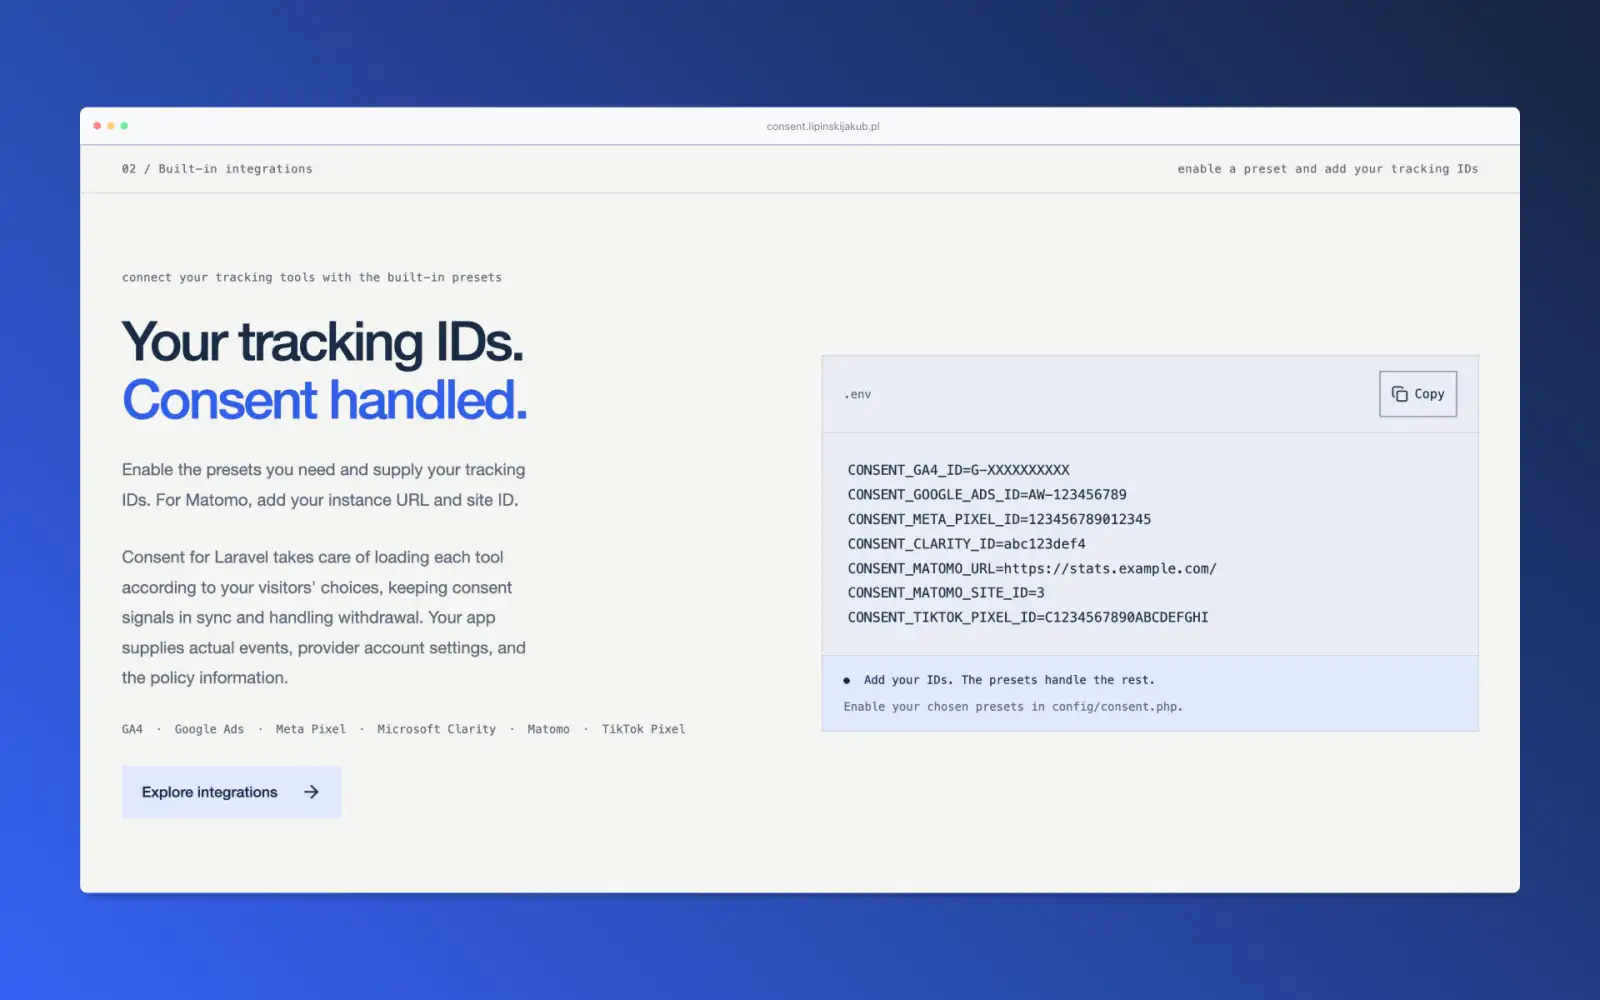Click the Microsoft Clarity integration label
This screenshot has height=1000, width=1600.
[x=436, y=729]
